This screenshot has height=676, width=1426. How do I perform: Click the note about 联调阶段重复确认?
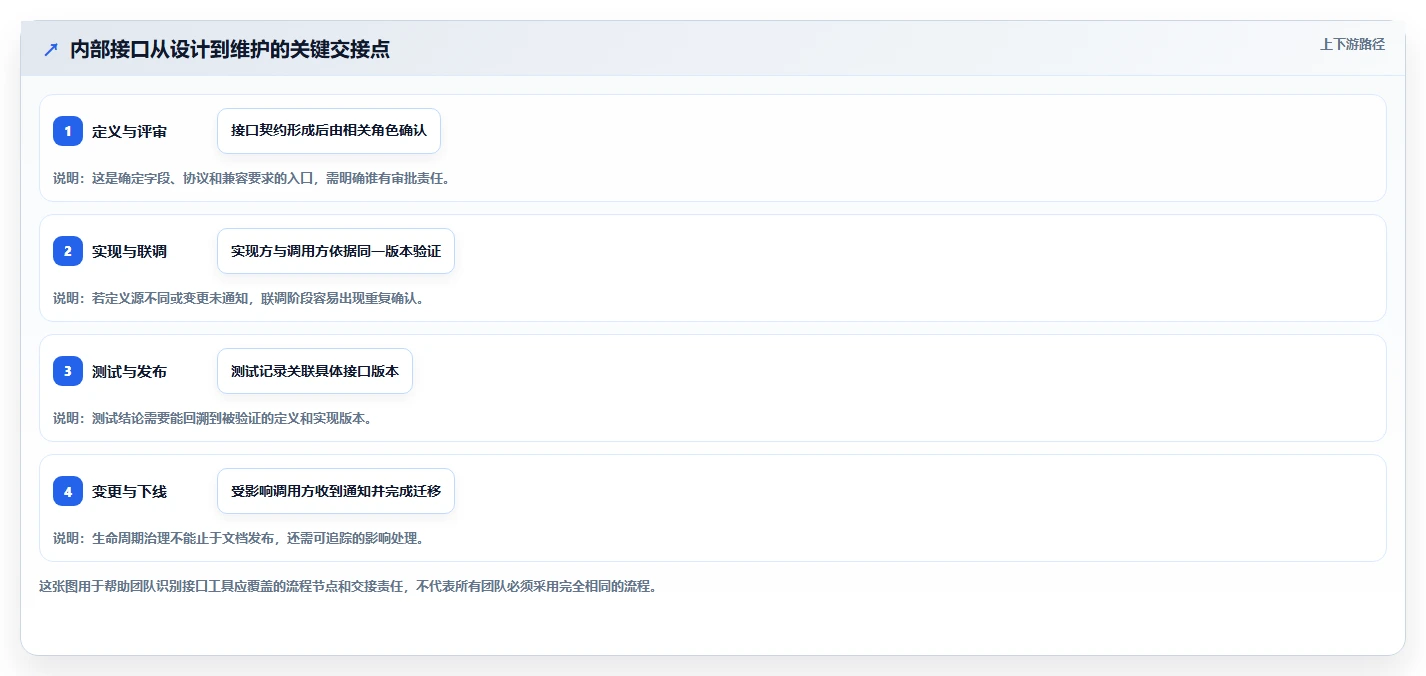pos(238,298)
